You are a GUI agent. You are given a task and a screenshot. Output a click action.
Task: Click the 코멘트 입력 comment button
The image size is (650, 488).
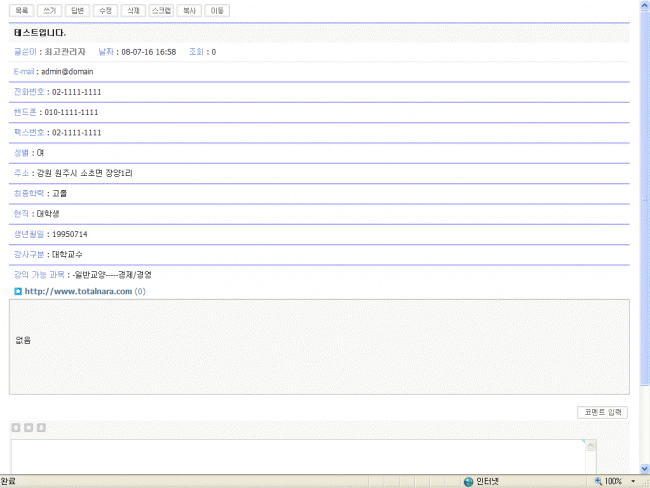603,412
